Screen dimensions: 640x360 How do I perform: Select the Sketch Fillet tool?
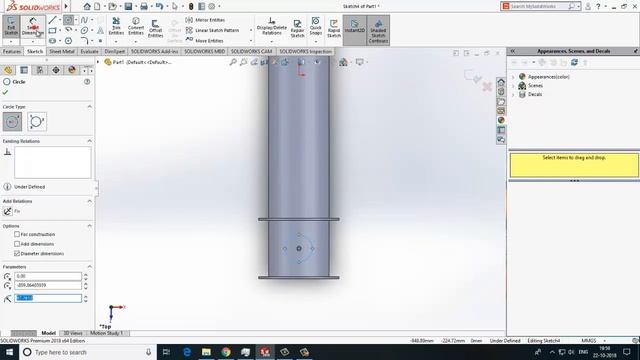(84, 40)
